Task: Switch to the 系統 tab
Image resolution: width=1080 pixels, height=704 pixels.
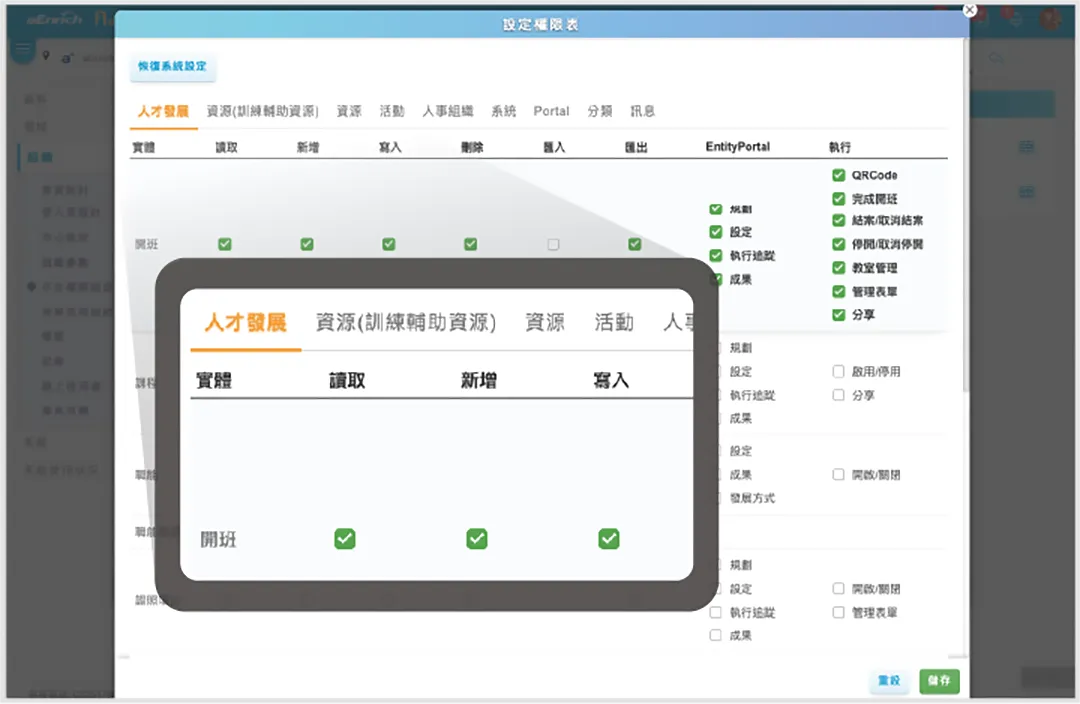Action: tap(503, 111)
